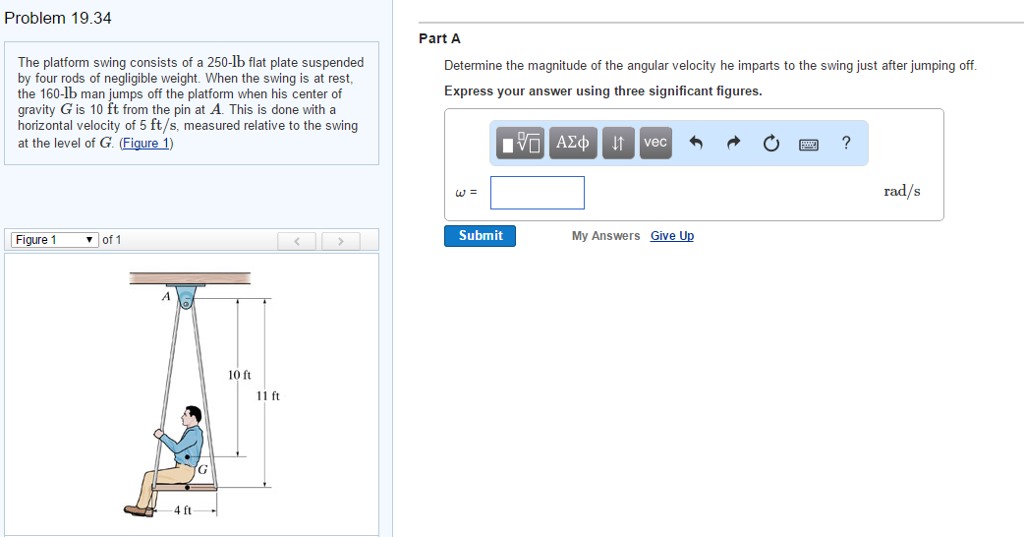Click the ω answer input box
The image size is (1024, 537).
[x=537, y=193]
